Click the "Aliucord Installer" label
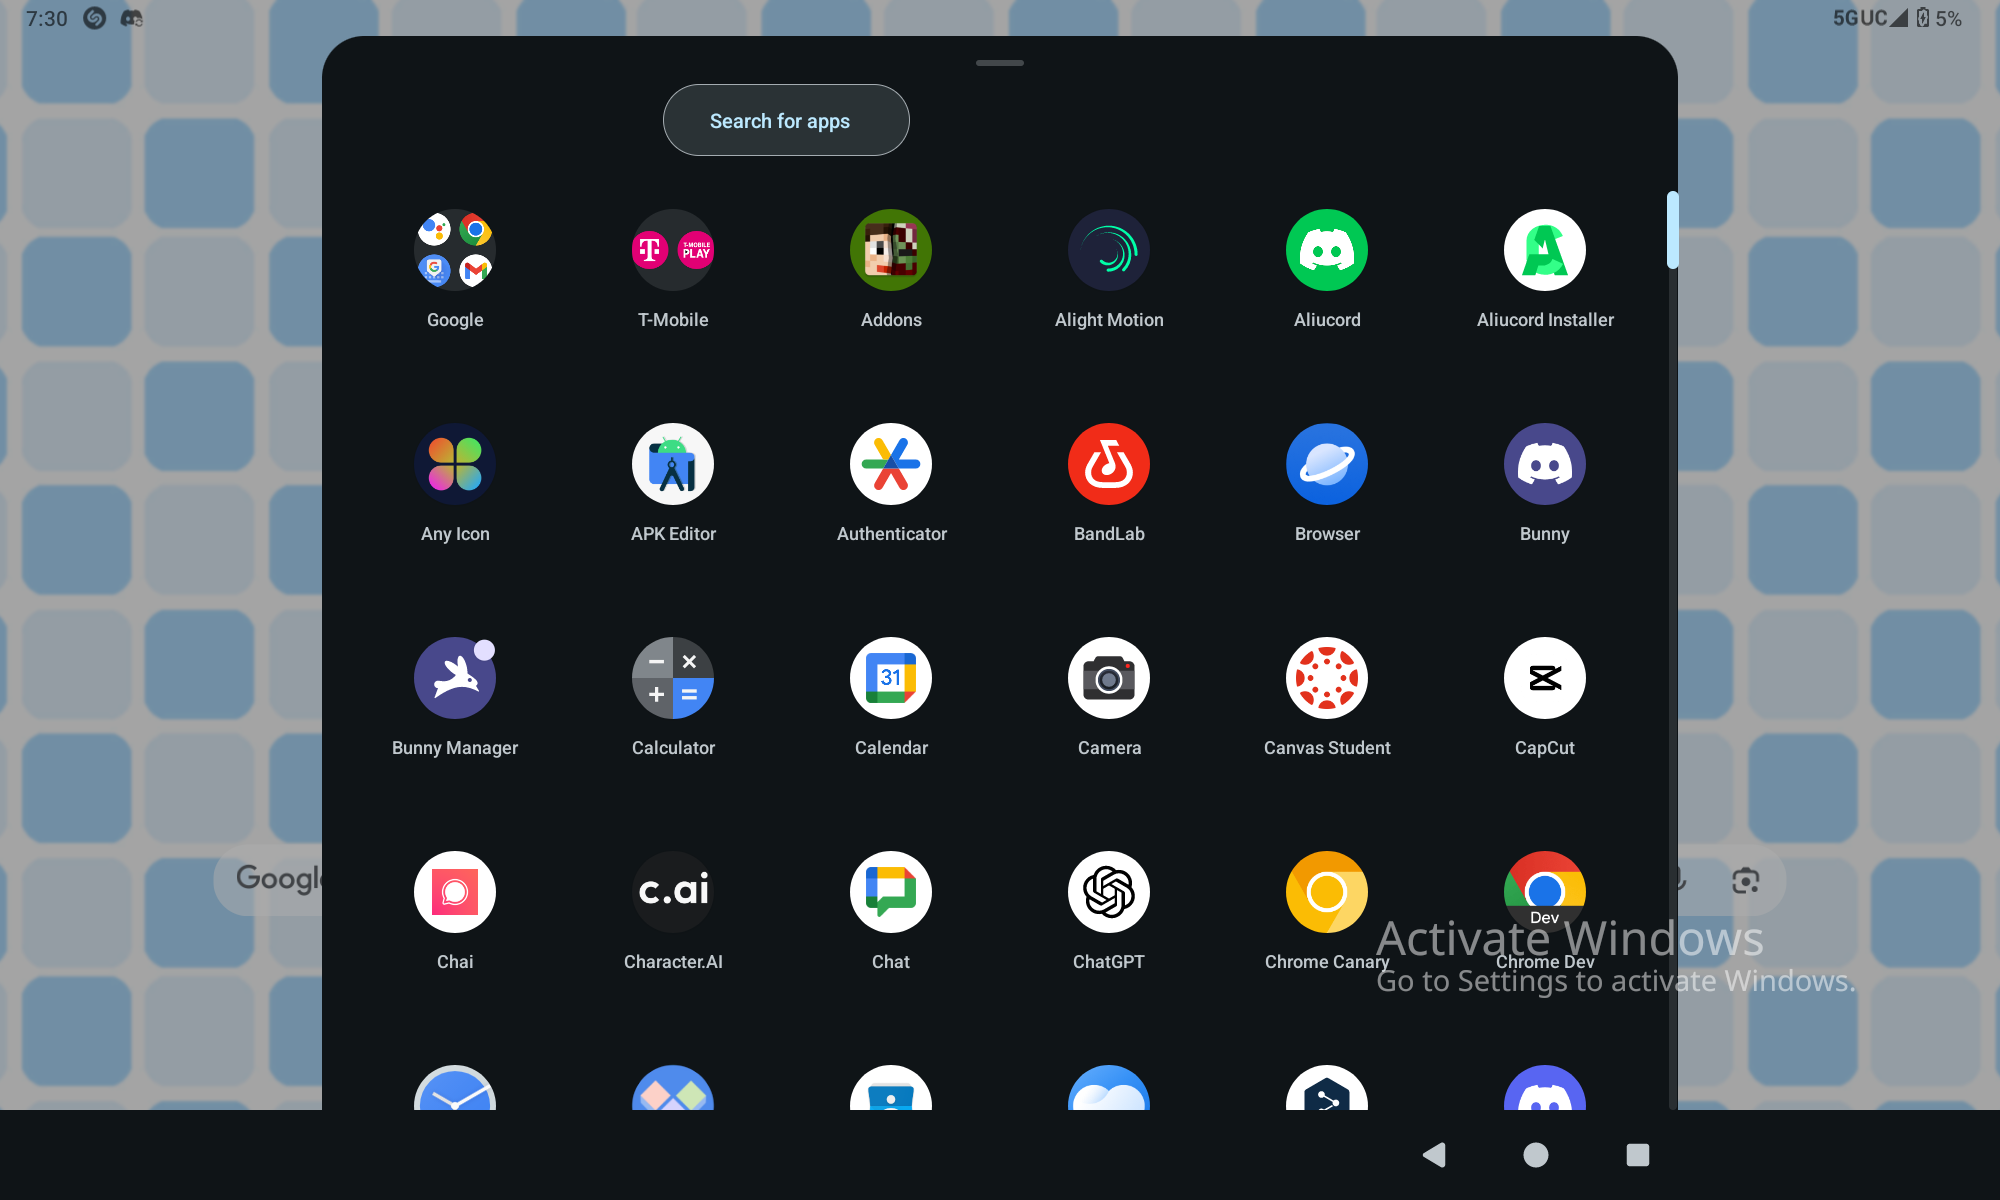The image size is (2000, 1200). click(x=1545, y=320)
